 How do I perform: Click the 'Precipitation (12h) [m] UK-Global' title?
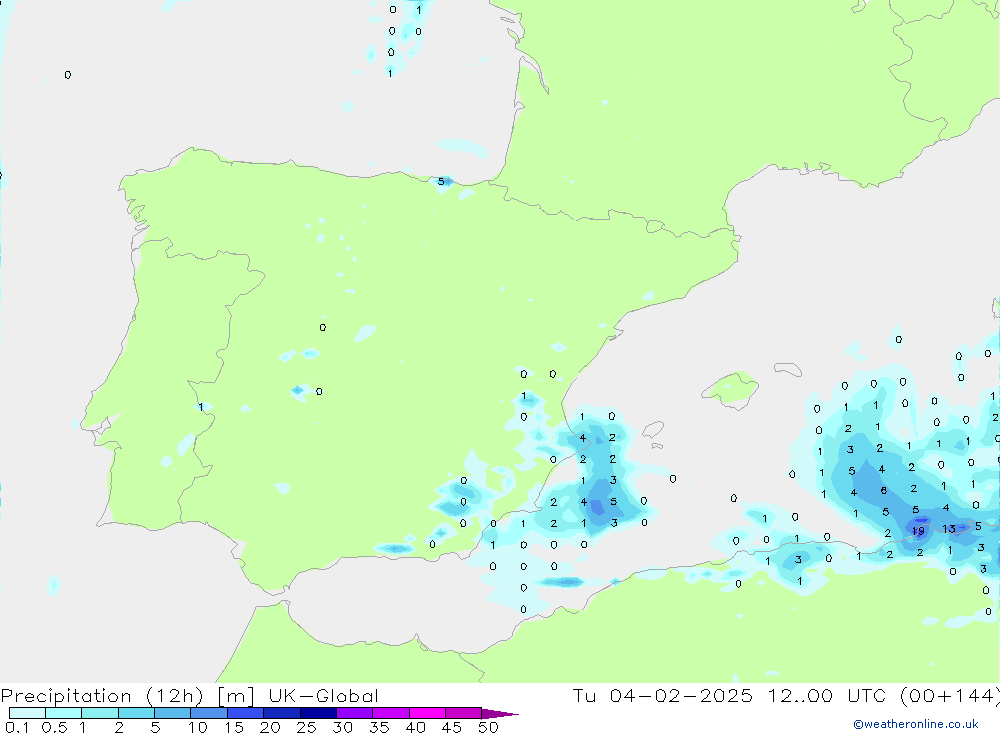tap(189, 695)
